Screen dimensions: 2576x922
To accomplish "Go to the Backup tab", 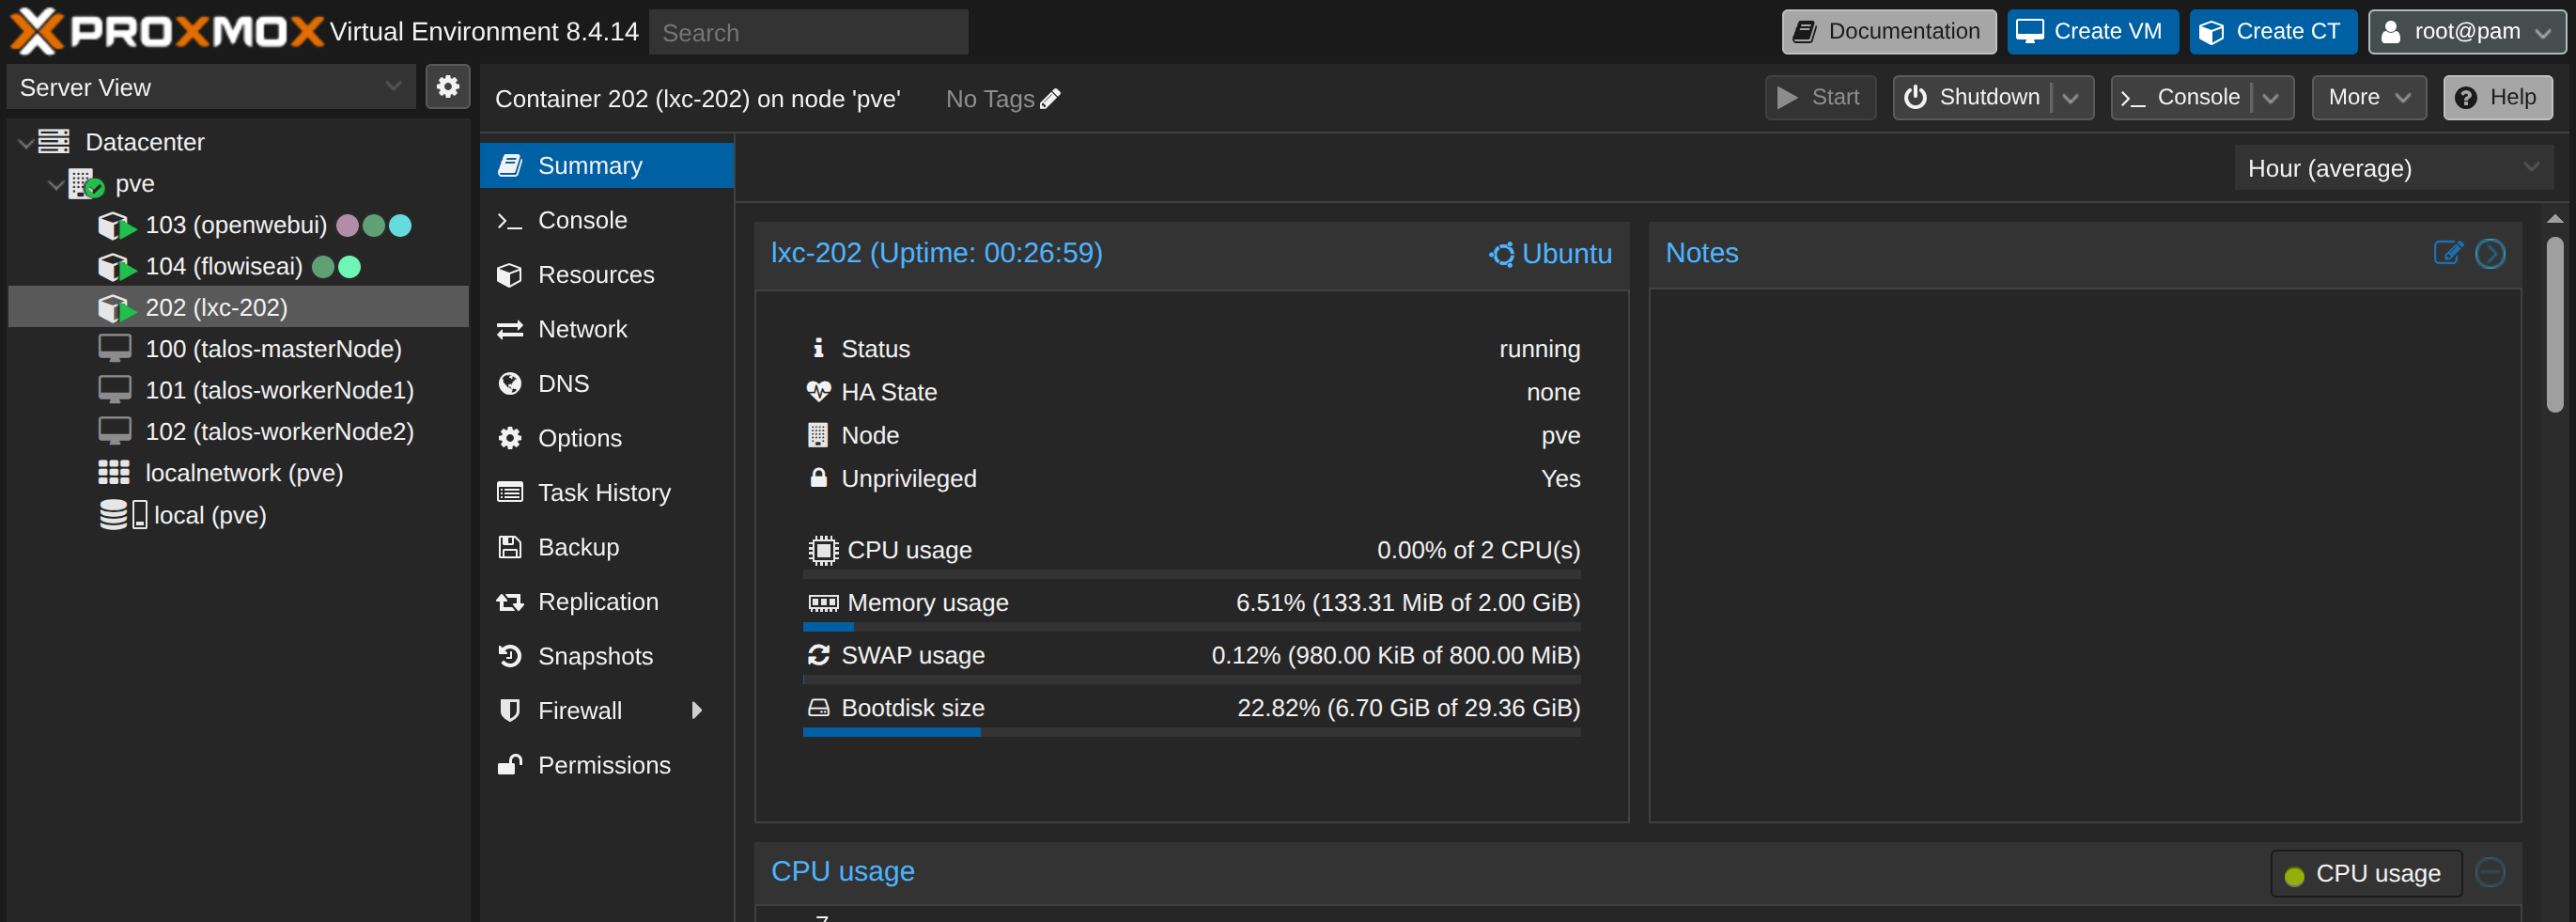I will click(x=607, y=547).
